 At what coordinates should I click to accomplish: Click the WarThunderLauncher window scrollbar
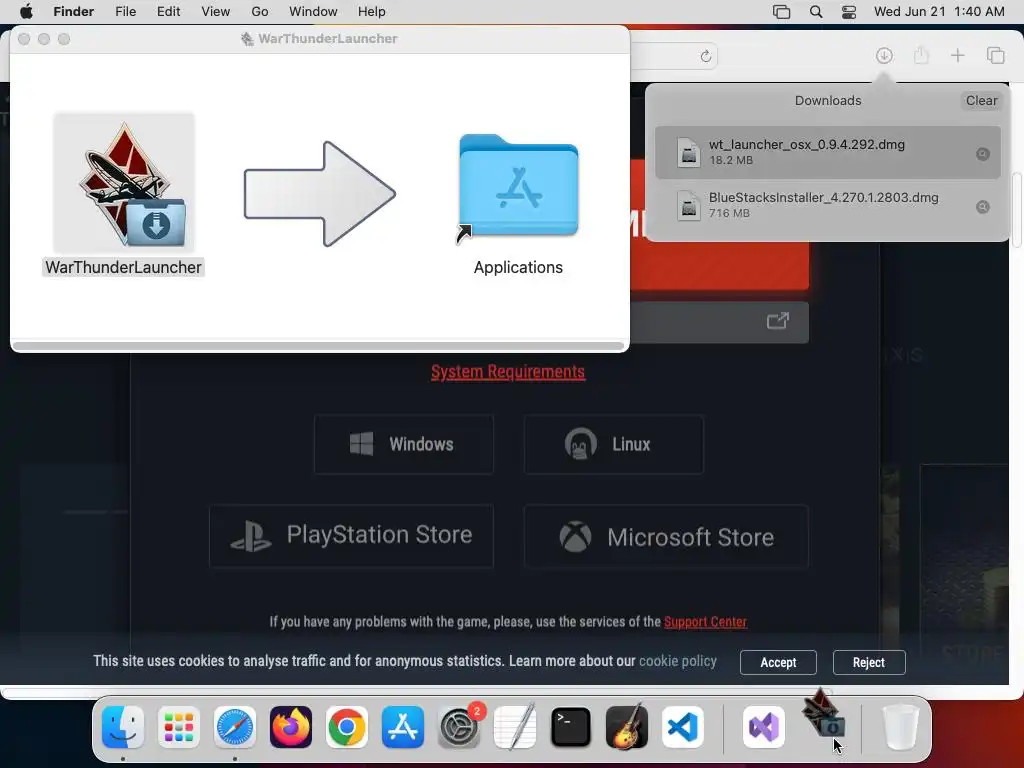pos(319,345)
